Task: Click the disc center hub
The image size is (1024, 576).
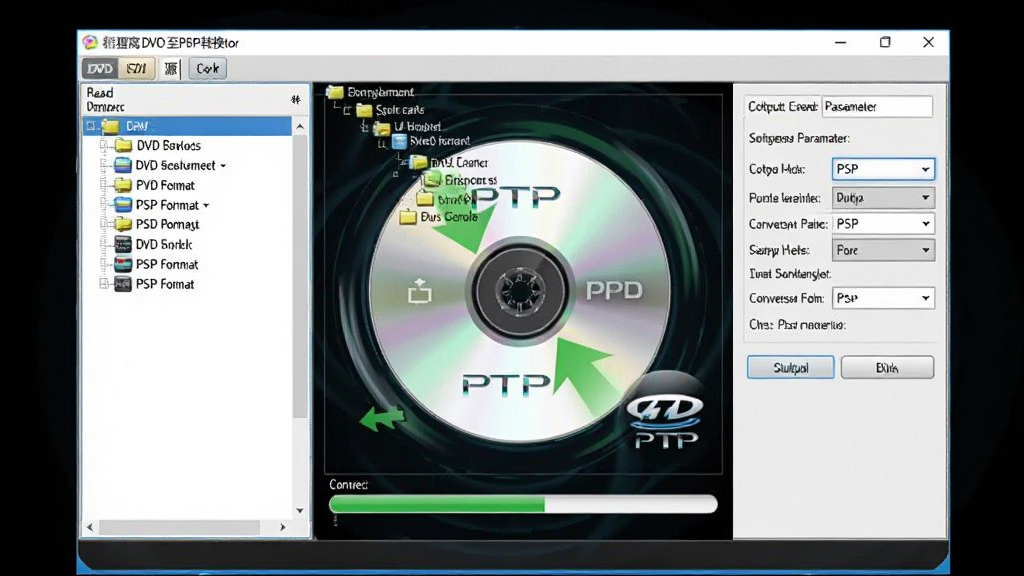Action: click(x=520, y=291)
